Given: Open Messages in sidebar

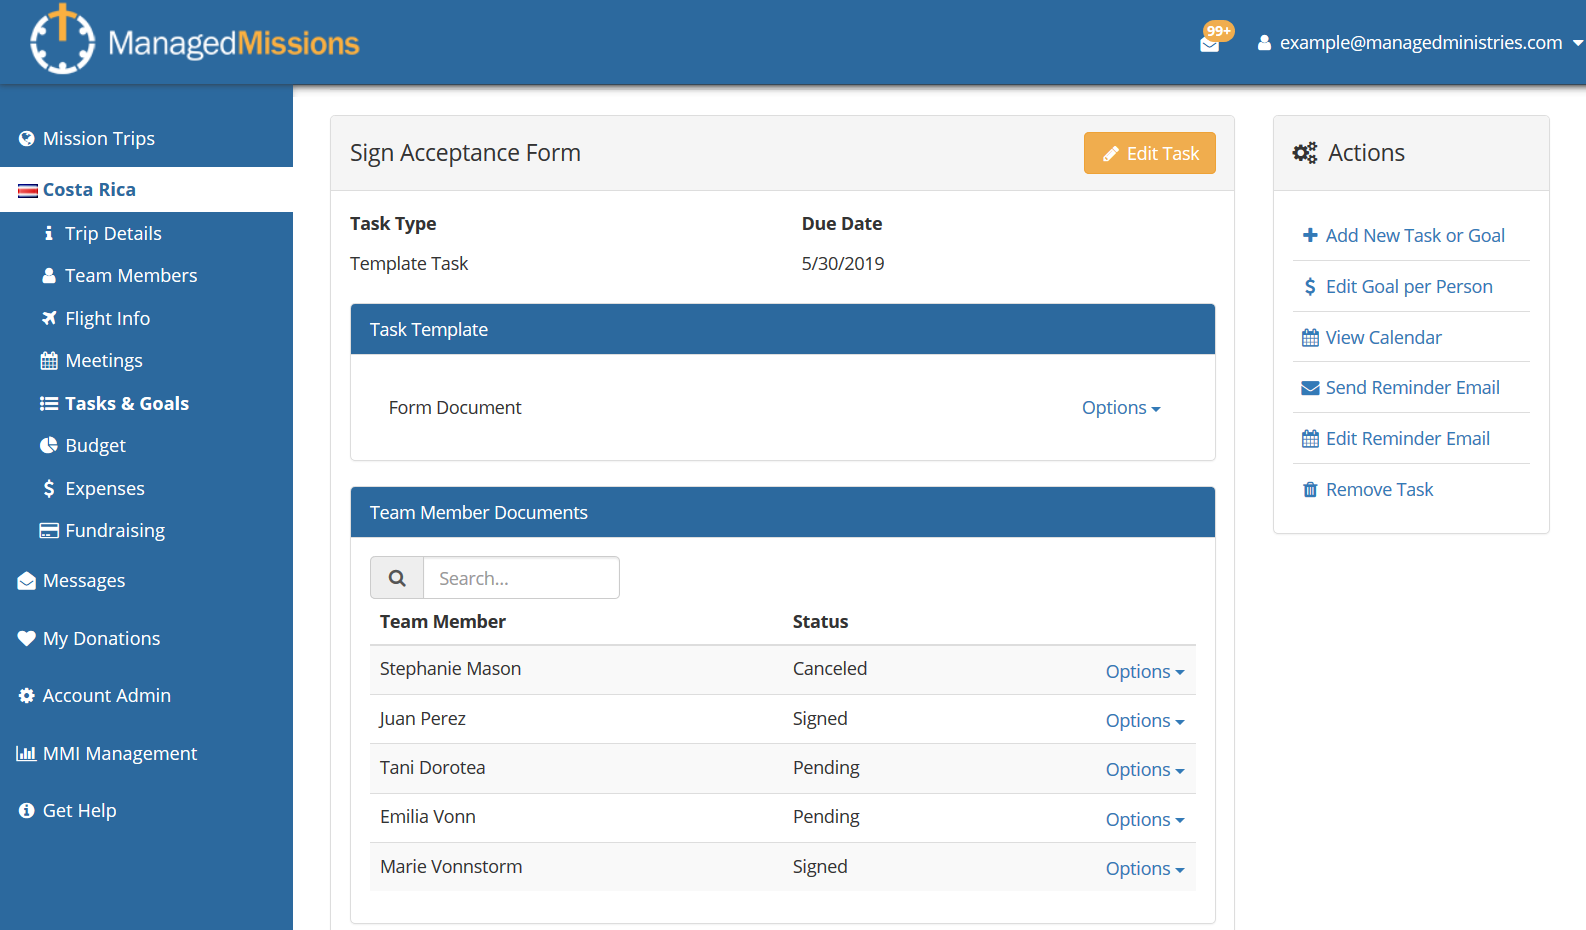Looking at the screenshot, I should [84, 581].
